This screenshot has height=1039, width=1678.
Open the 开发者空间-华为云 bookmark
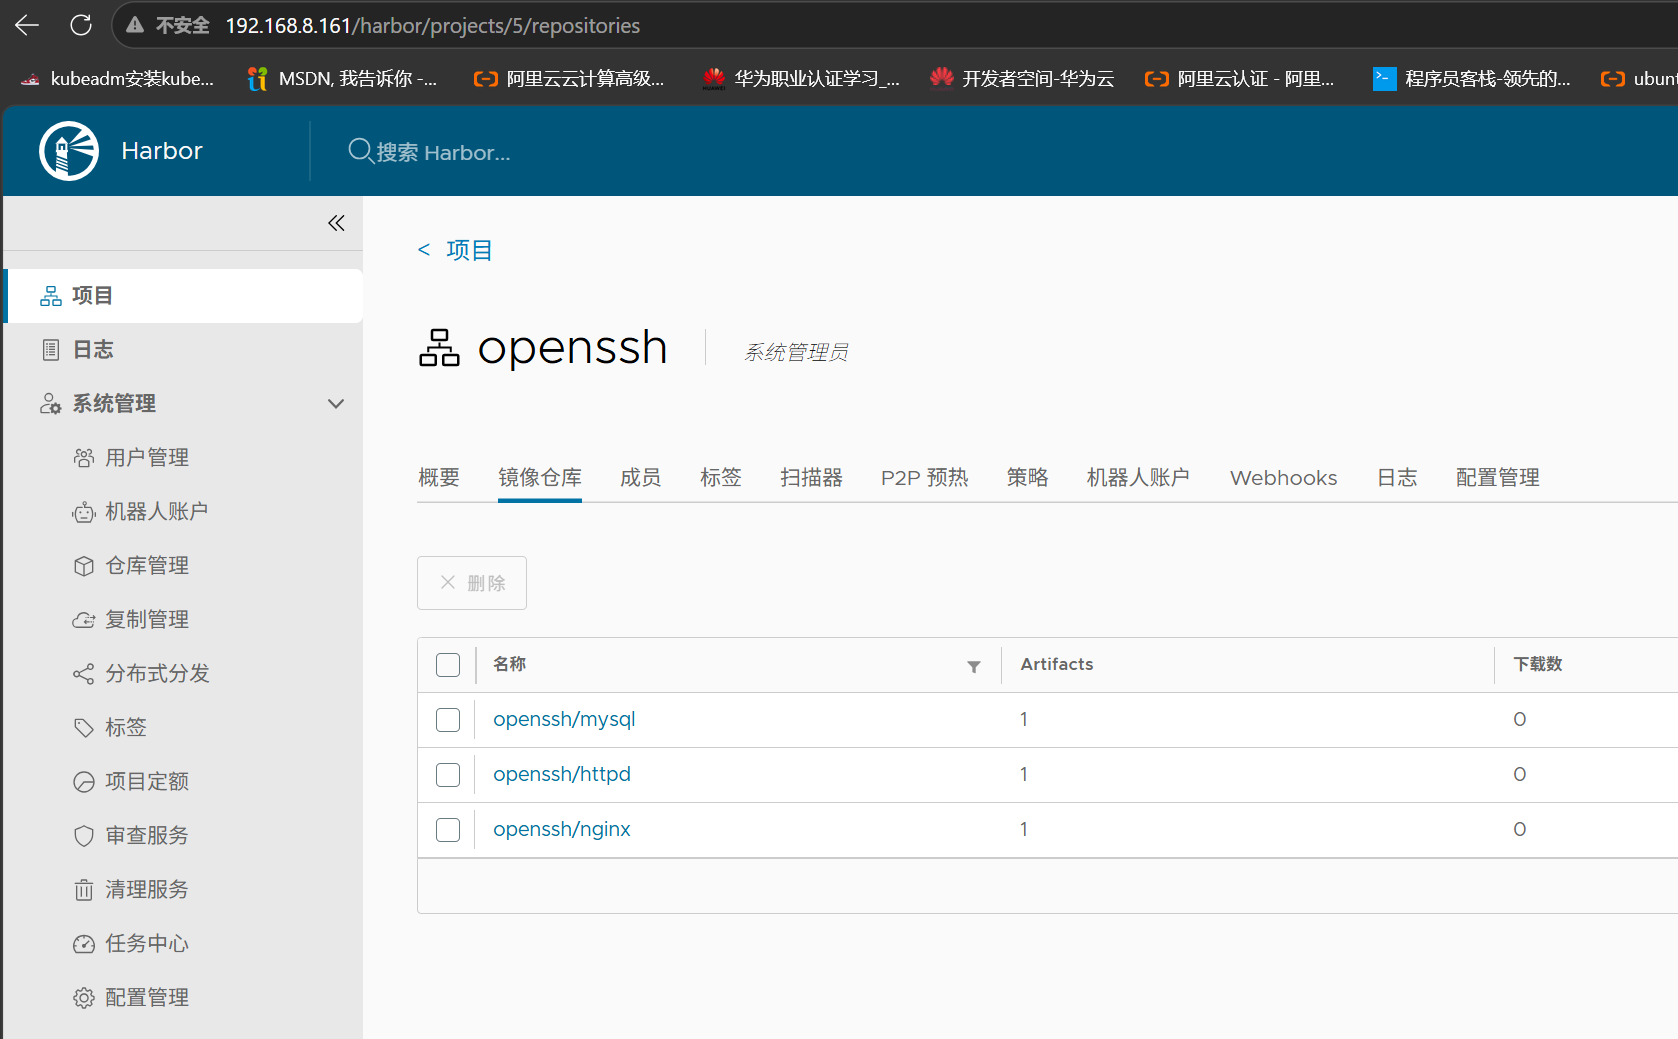point(1022,78)
